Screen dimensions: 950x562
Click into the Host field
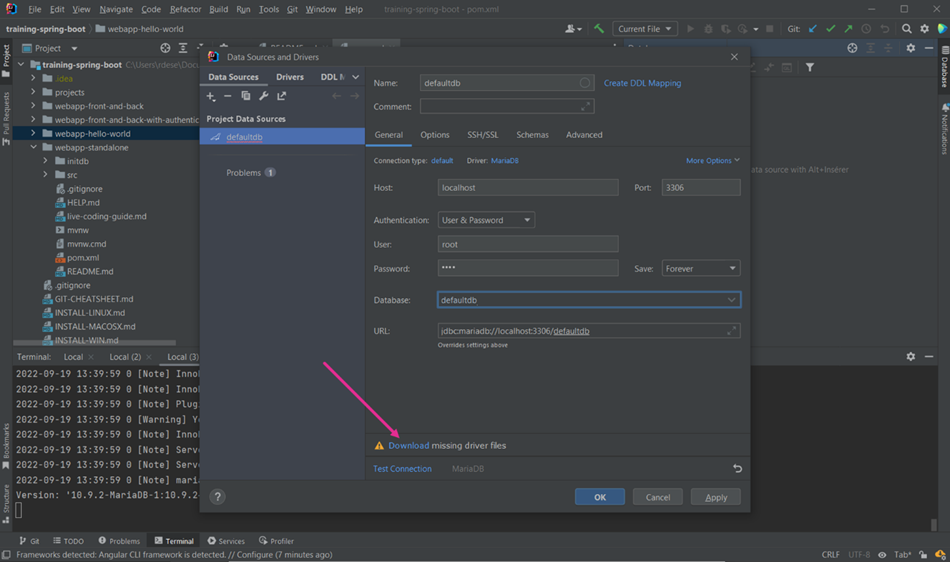(528, 188)
